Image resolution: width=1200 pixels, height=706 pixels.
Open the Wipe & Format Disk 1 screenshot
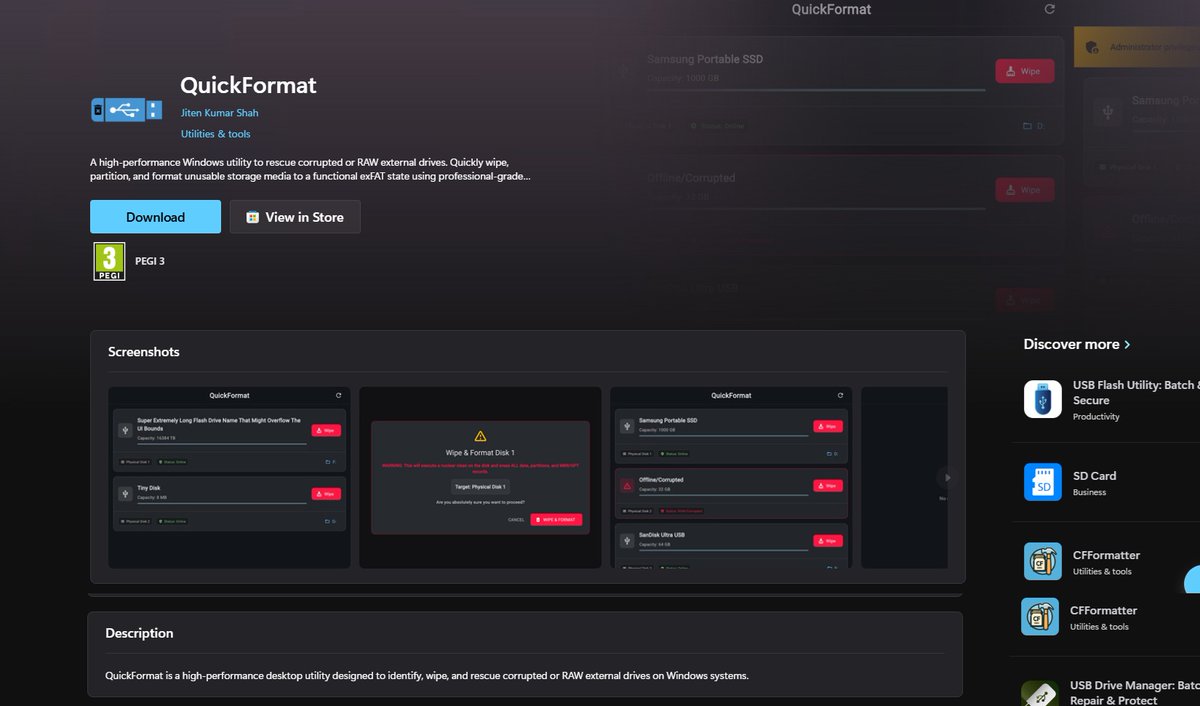coord(480,478)
